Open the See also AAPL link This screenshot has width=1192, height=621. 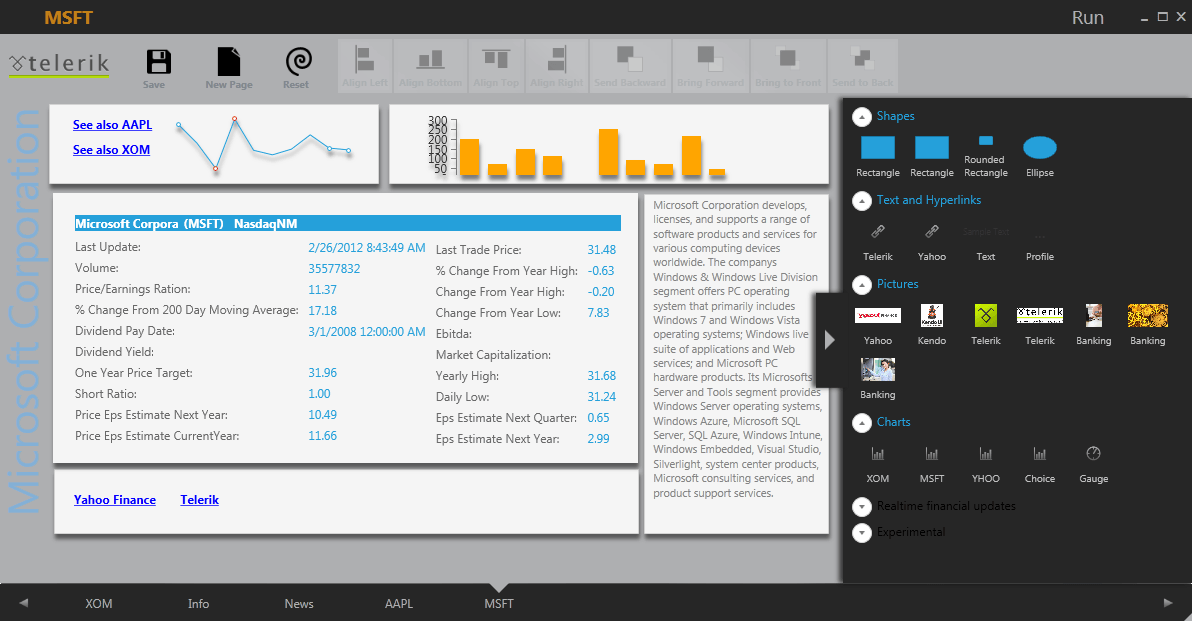(113, 125)
